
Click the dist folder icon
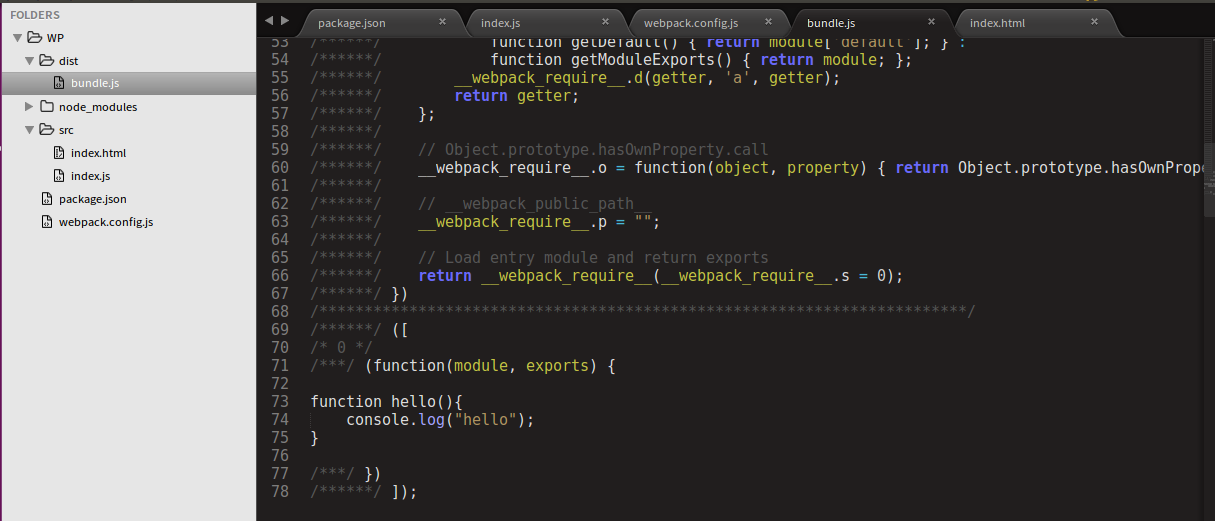47,61
